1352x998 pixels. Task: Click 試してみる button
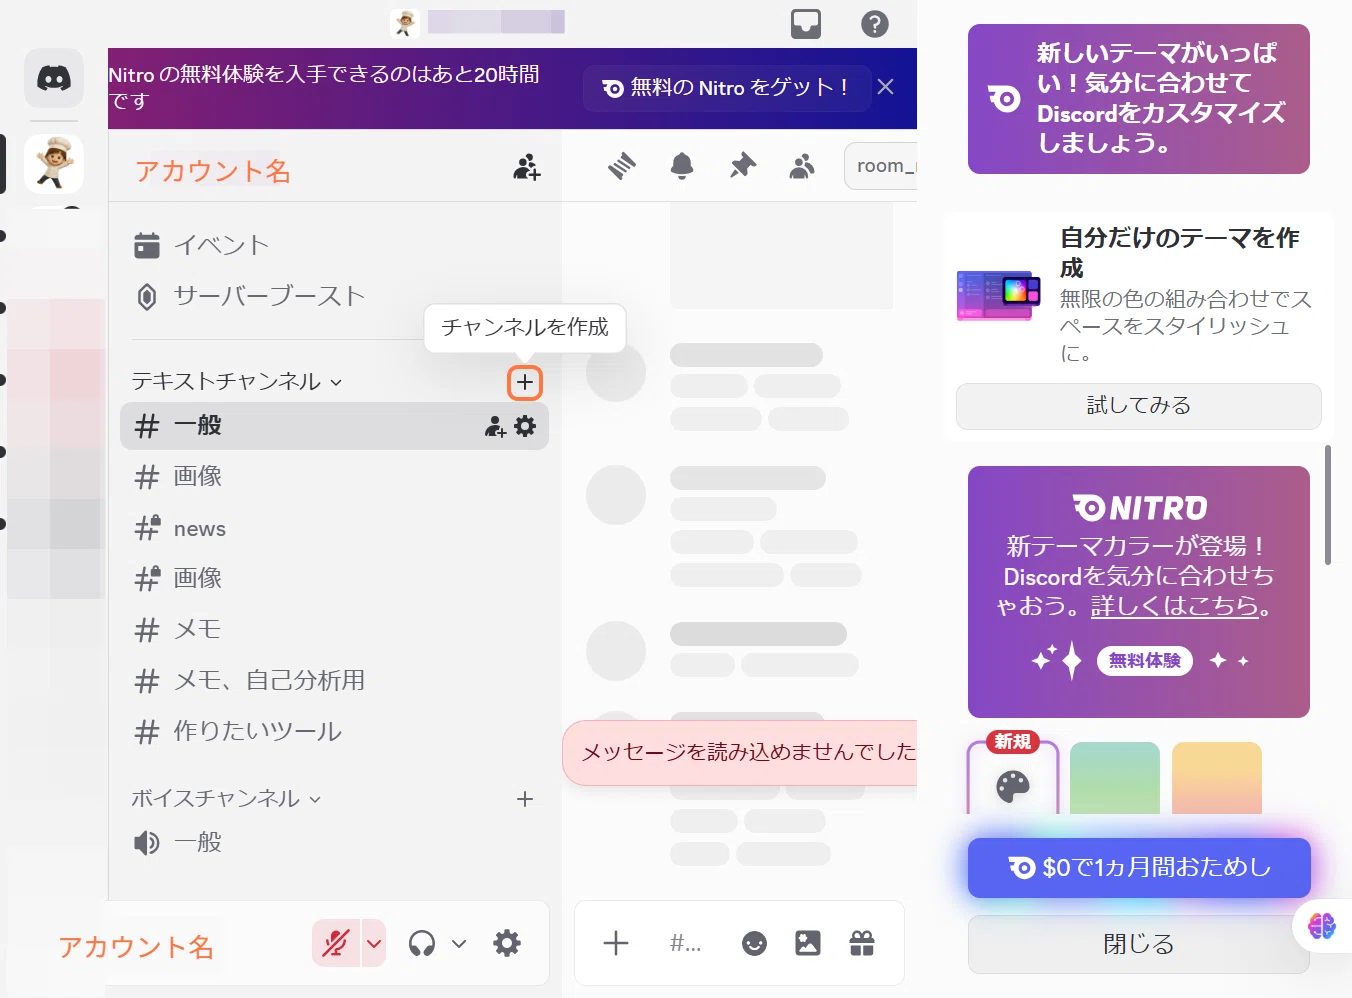pyautogui.click(x=1139, y=406)
